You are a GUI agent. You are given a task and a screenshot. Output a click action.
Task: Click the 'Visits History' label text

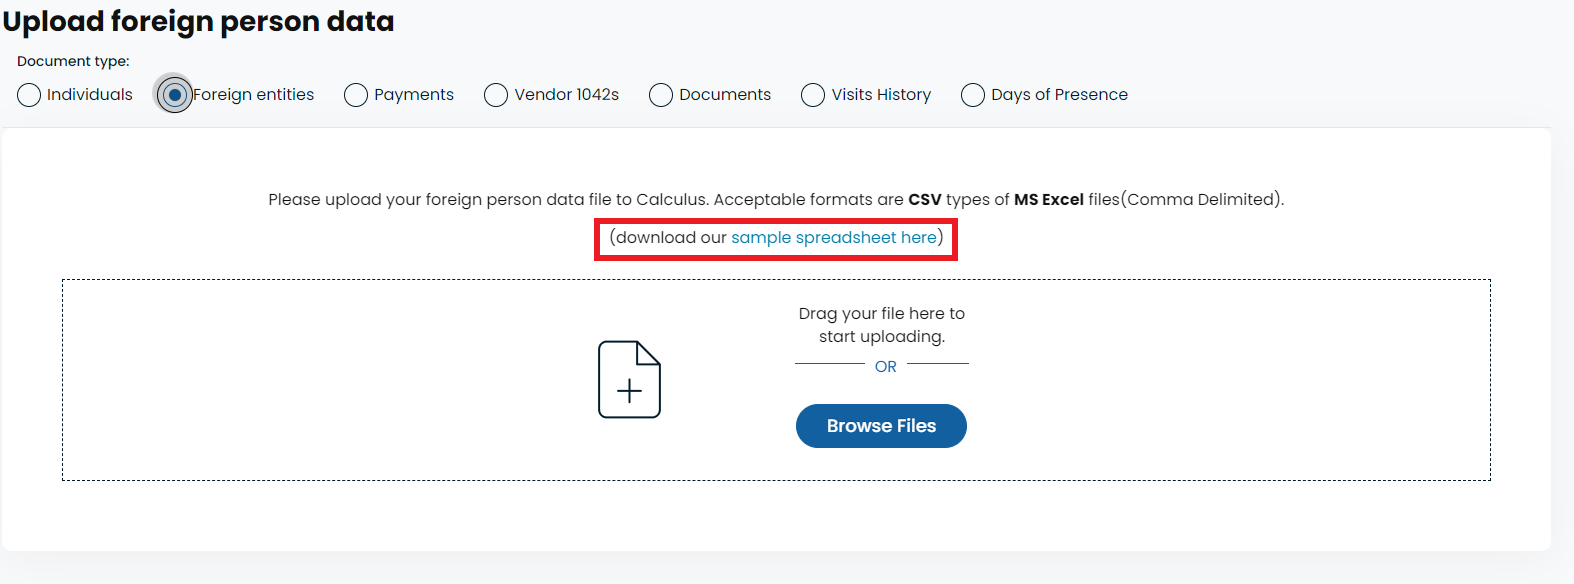click(881, 95)
